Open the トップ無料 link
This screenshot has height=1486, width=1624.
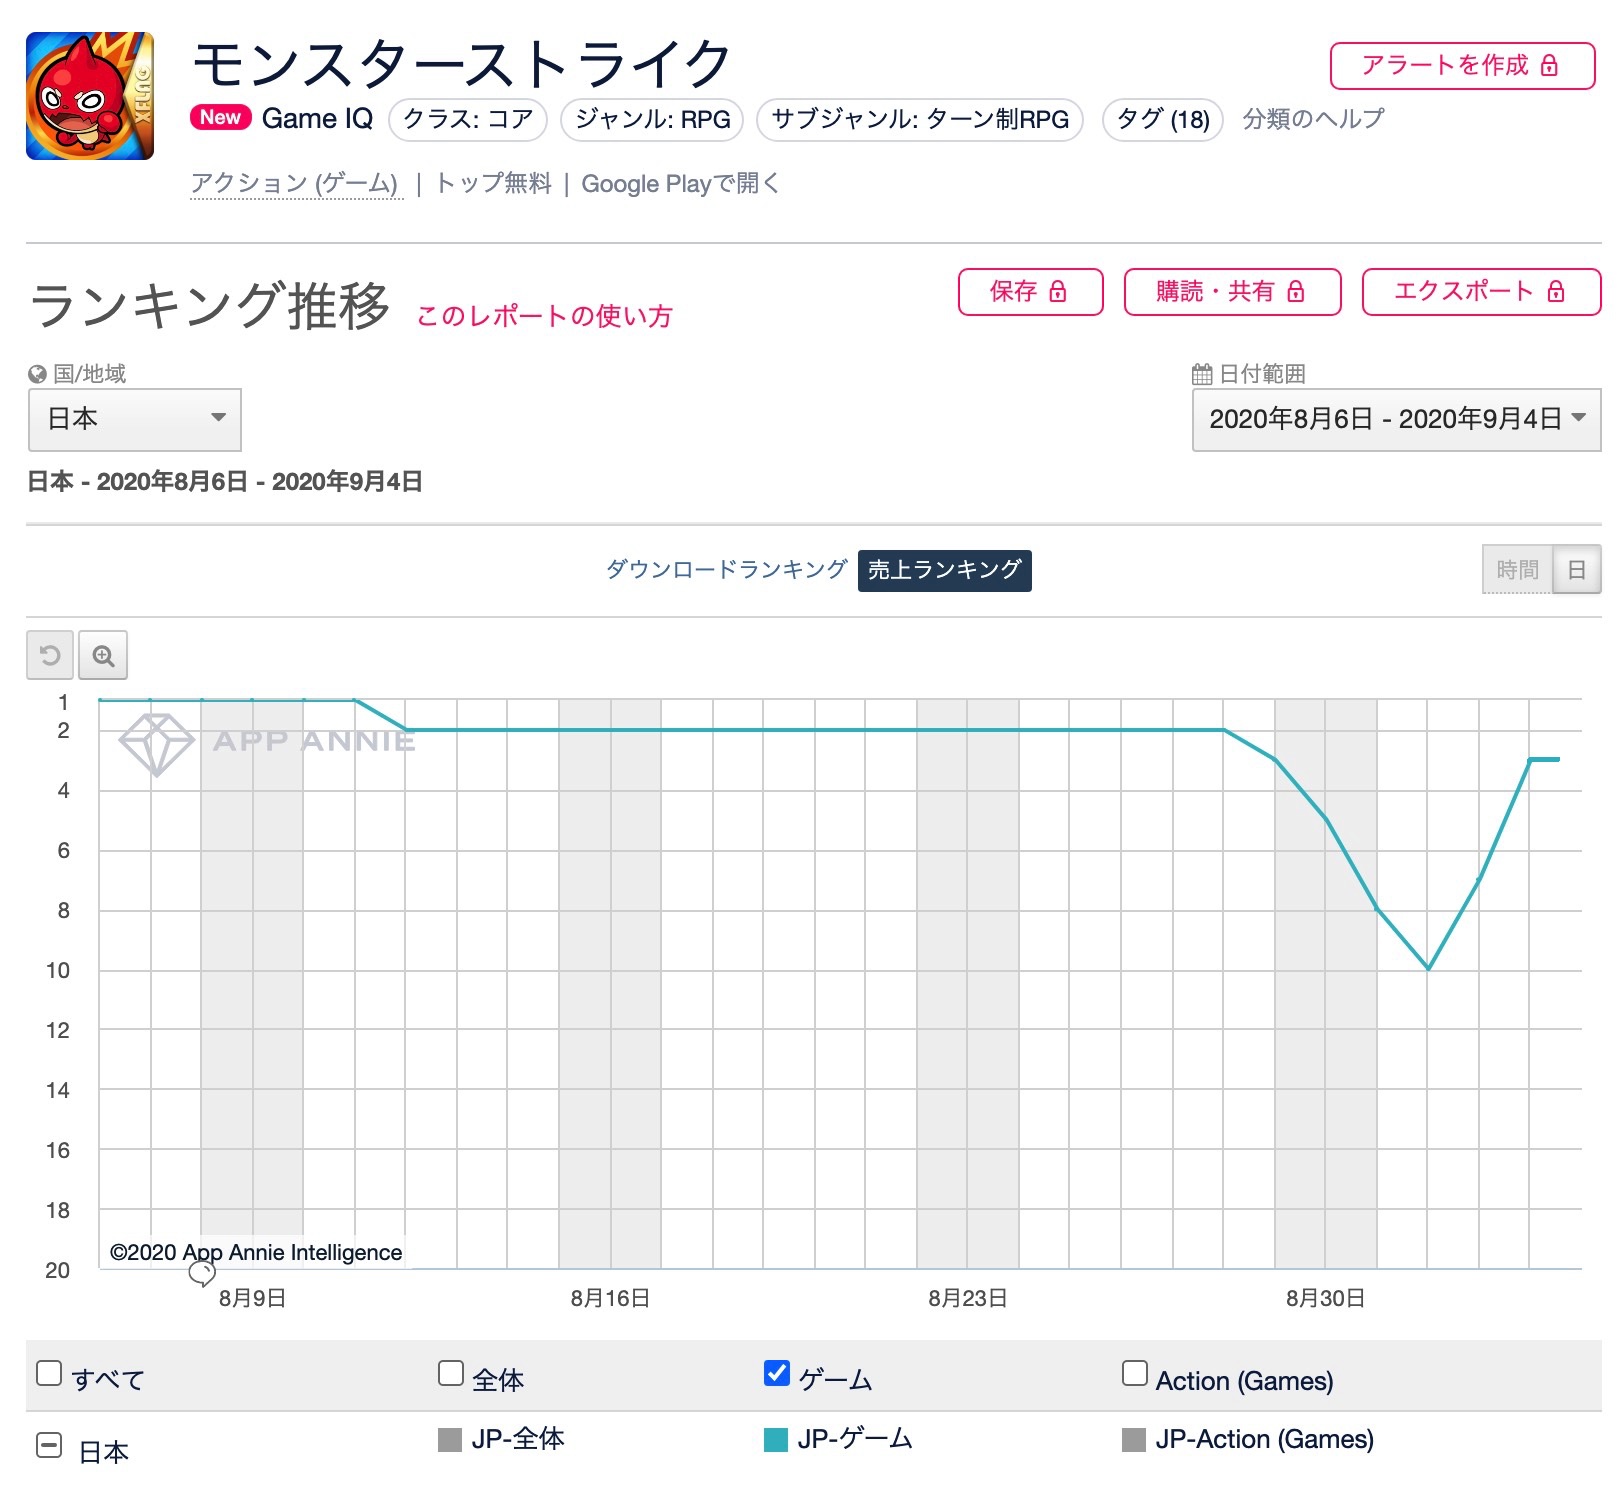point(493,183)
